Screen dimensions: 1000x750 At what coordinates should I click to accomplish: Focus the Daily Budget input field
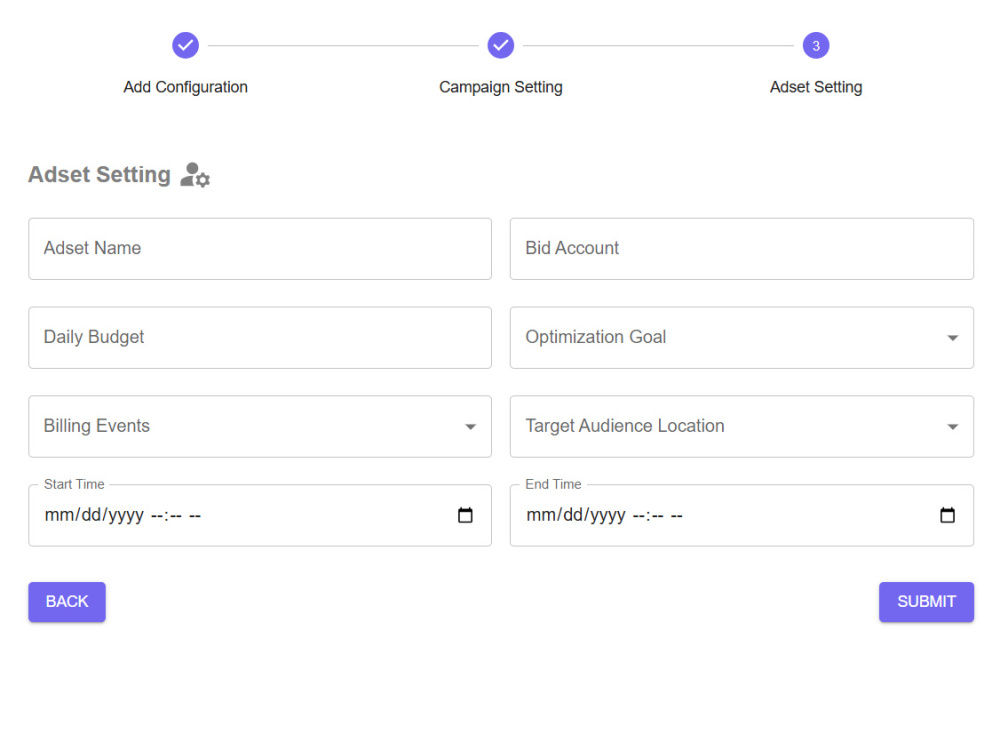[x=260, y=337]
